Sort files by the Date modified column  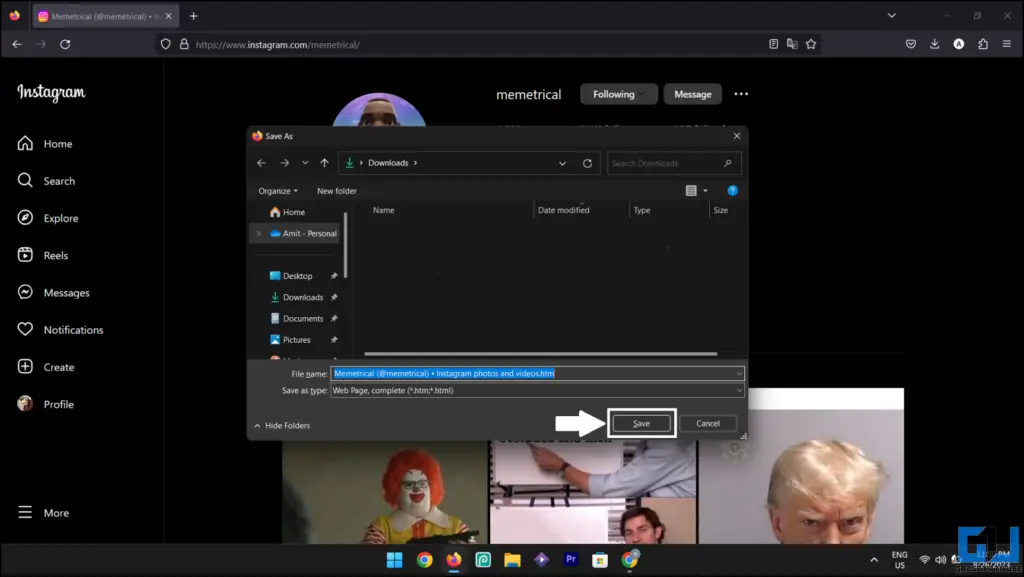[x=564, y=210]
